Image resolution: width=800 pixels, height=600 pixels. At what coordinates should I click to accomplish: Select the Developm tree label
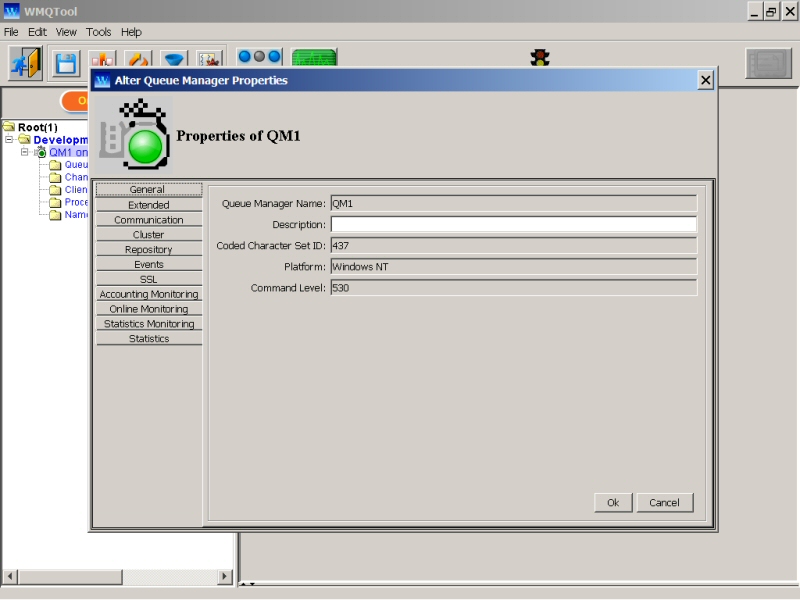tap(61, 139)
